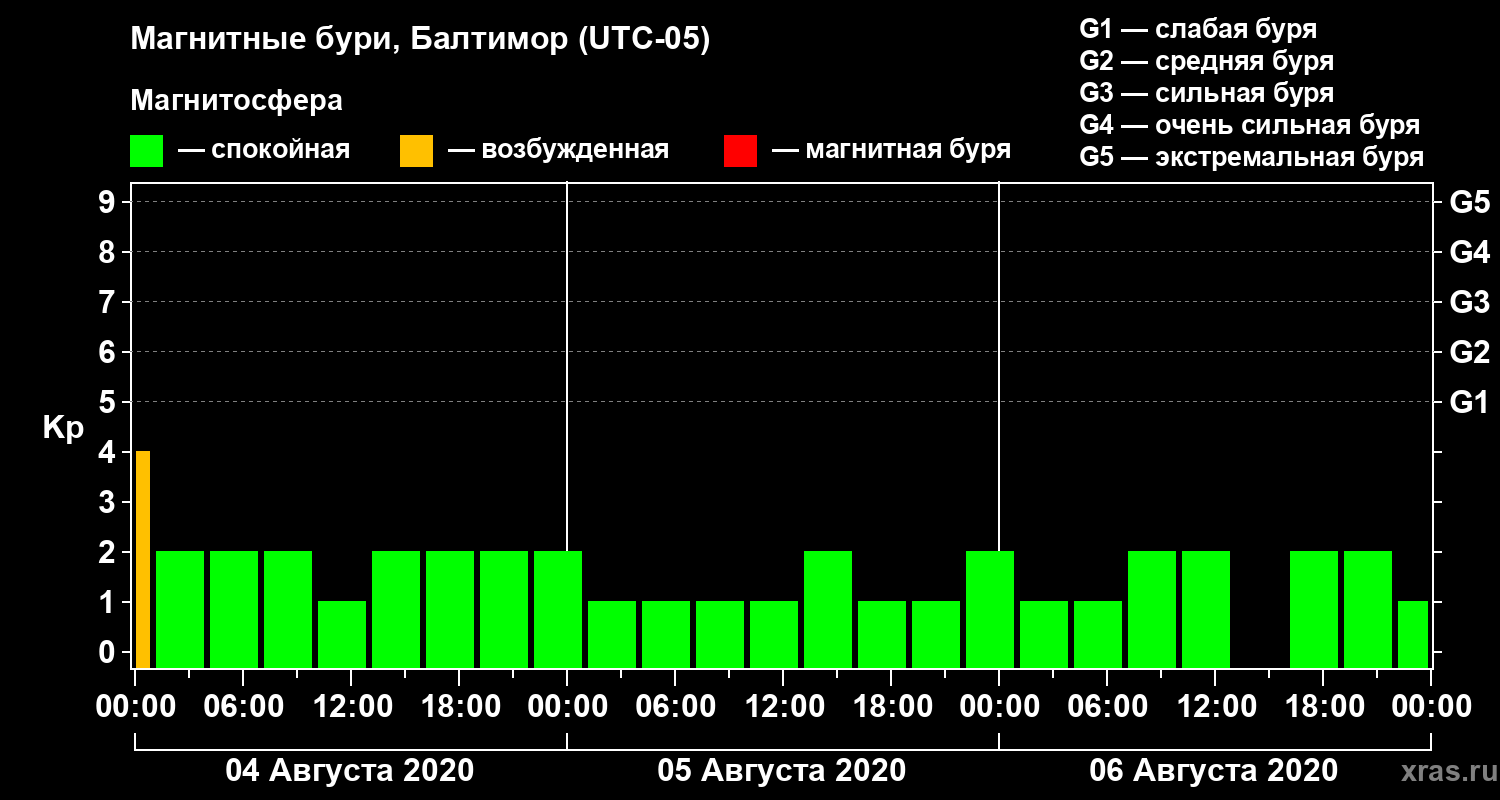Viewport: 1500px width, 800px height.
Task: Click the 'G3' label on the right axis
Action: pos(1469,303)
